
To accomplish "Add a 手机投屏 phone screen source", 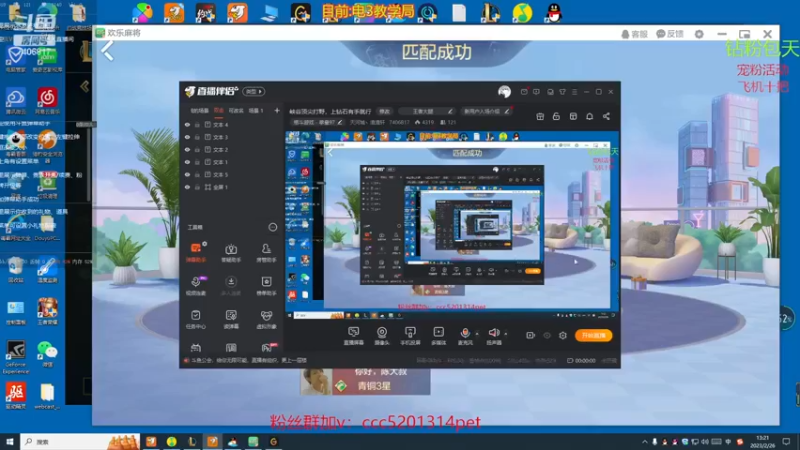I will [x=410, y=336].
